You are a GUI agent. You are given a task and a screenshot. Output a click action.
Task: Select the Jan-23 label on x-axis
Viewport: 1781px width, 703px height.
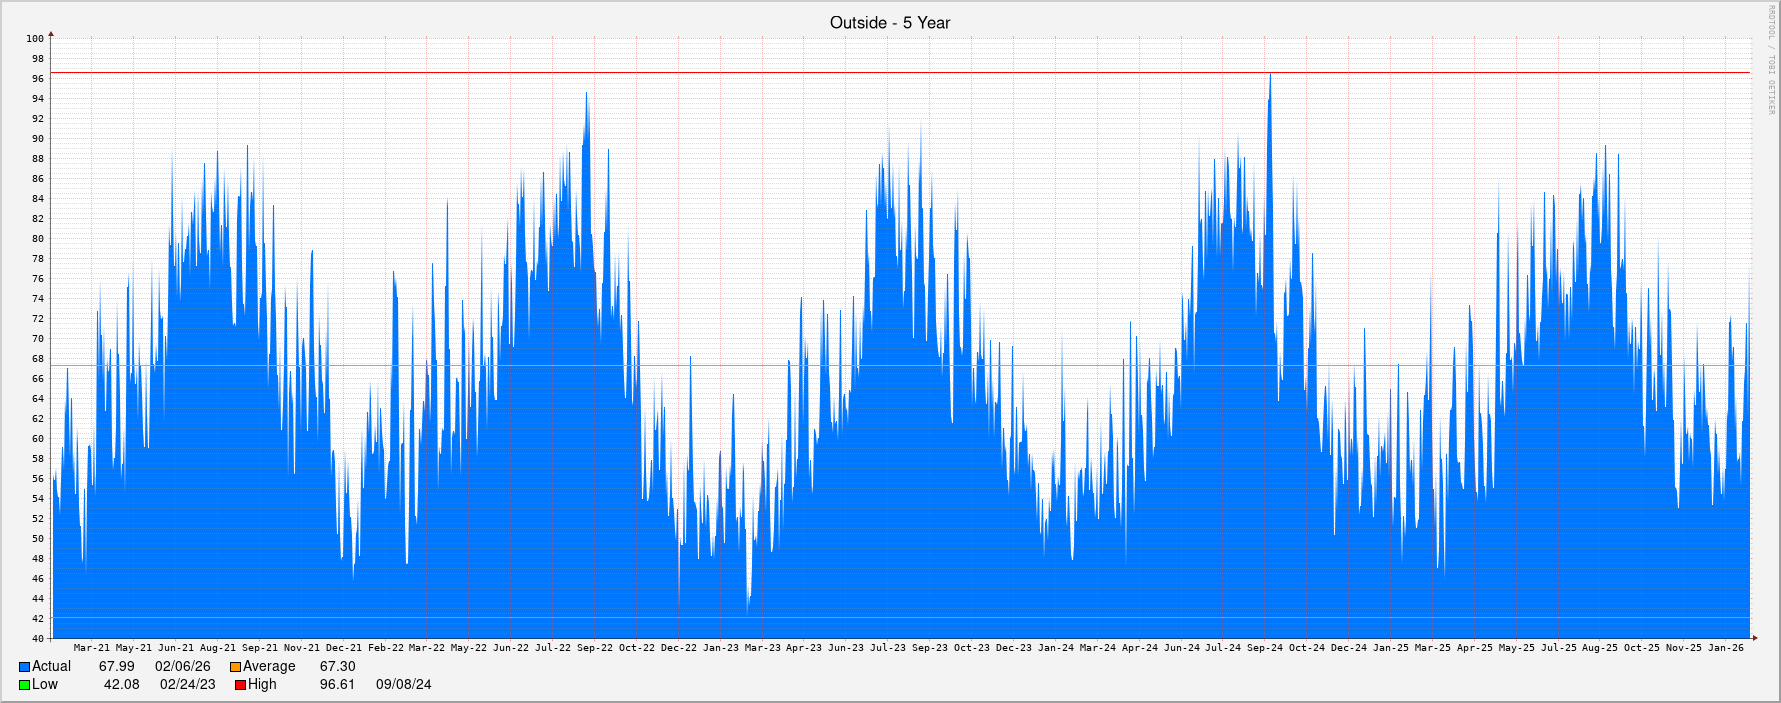click(x=720, y=648)
